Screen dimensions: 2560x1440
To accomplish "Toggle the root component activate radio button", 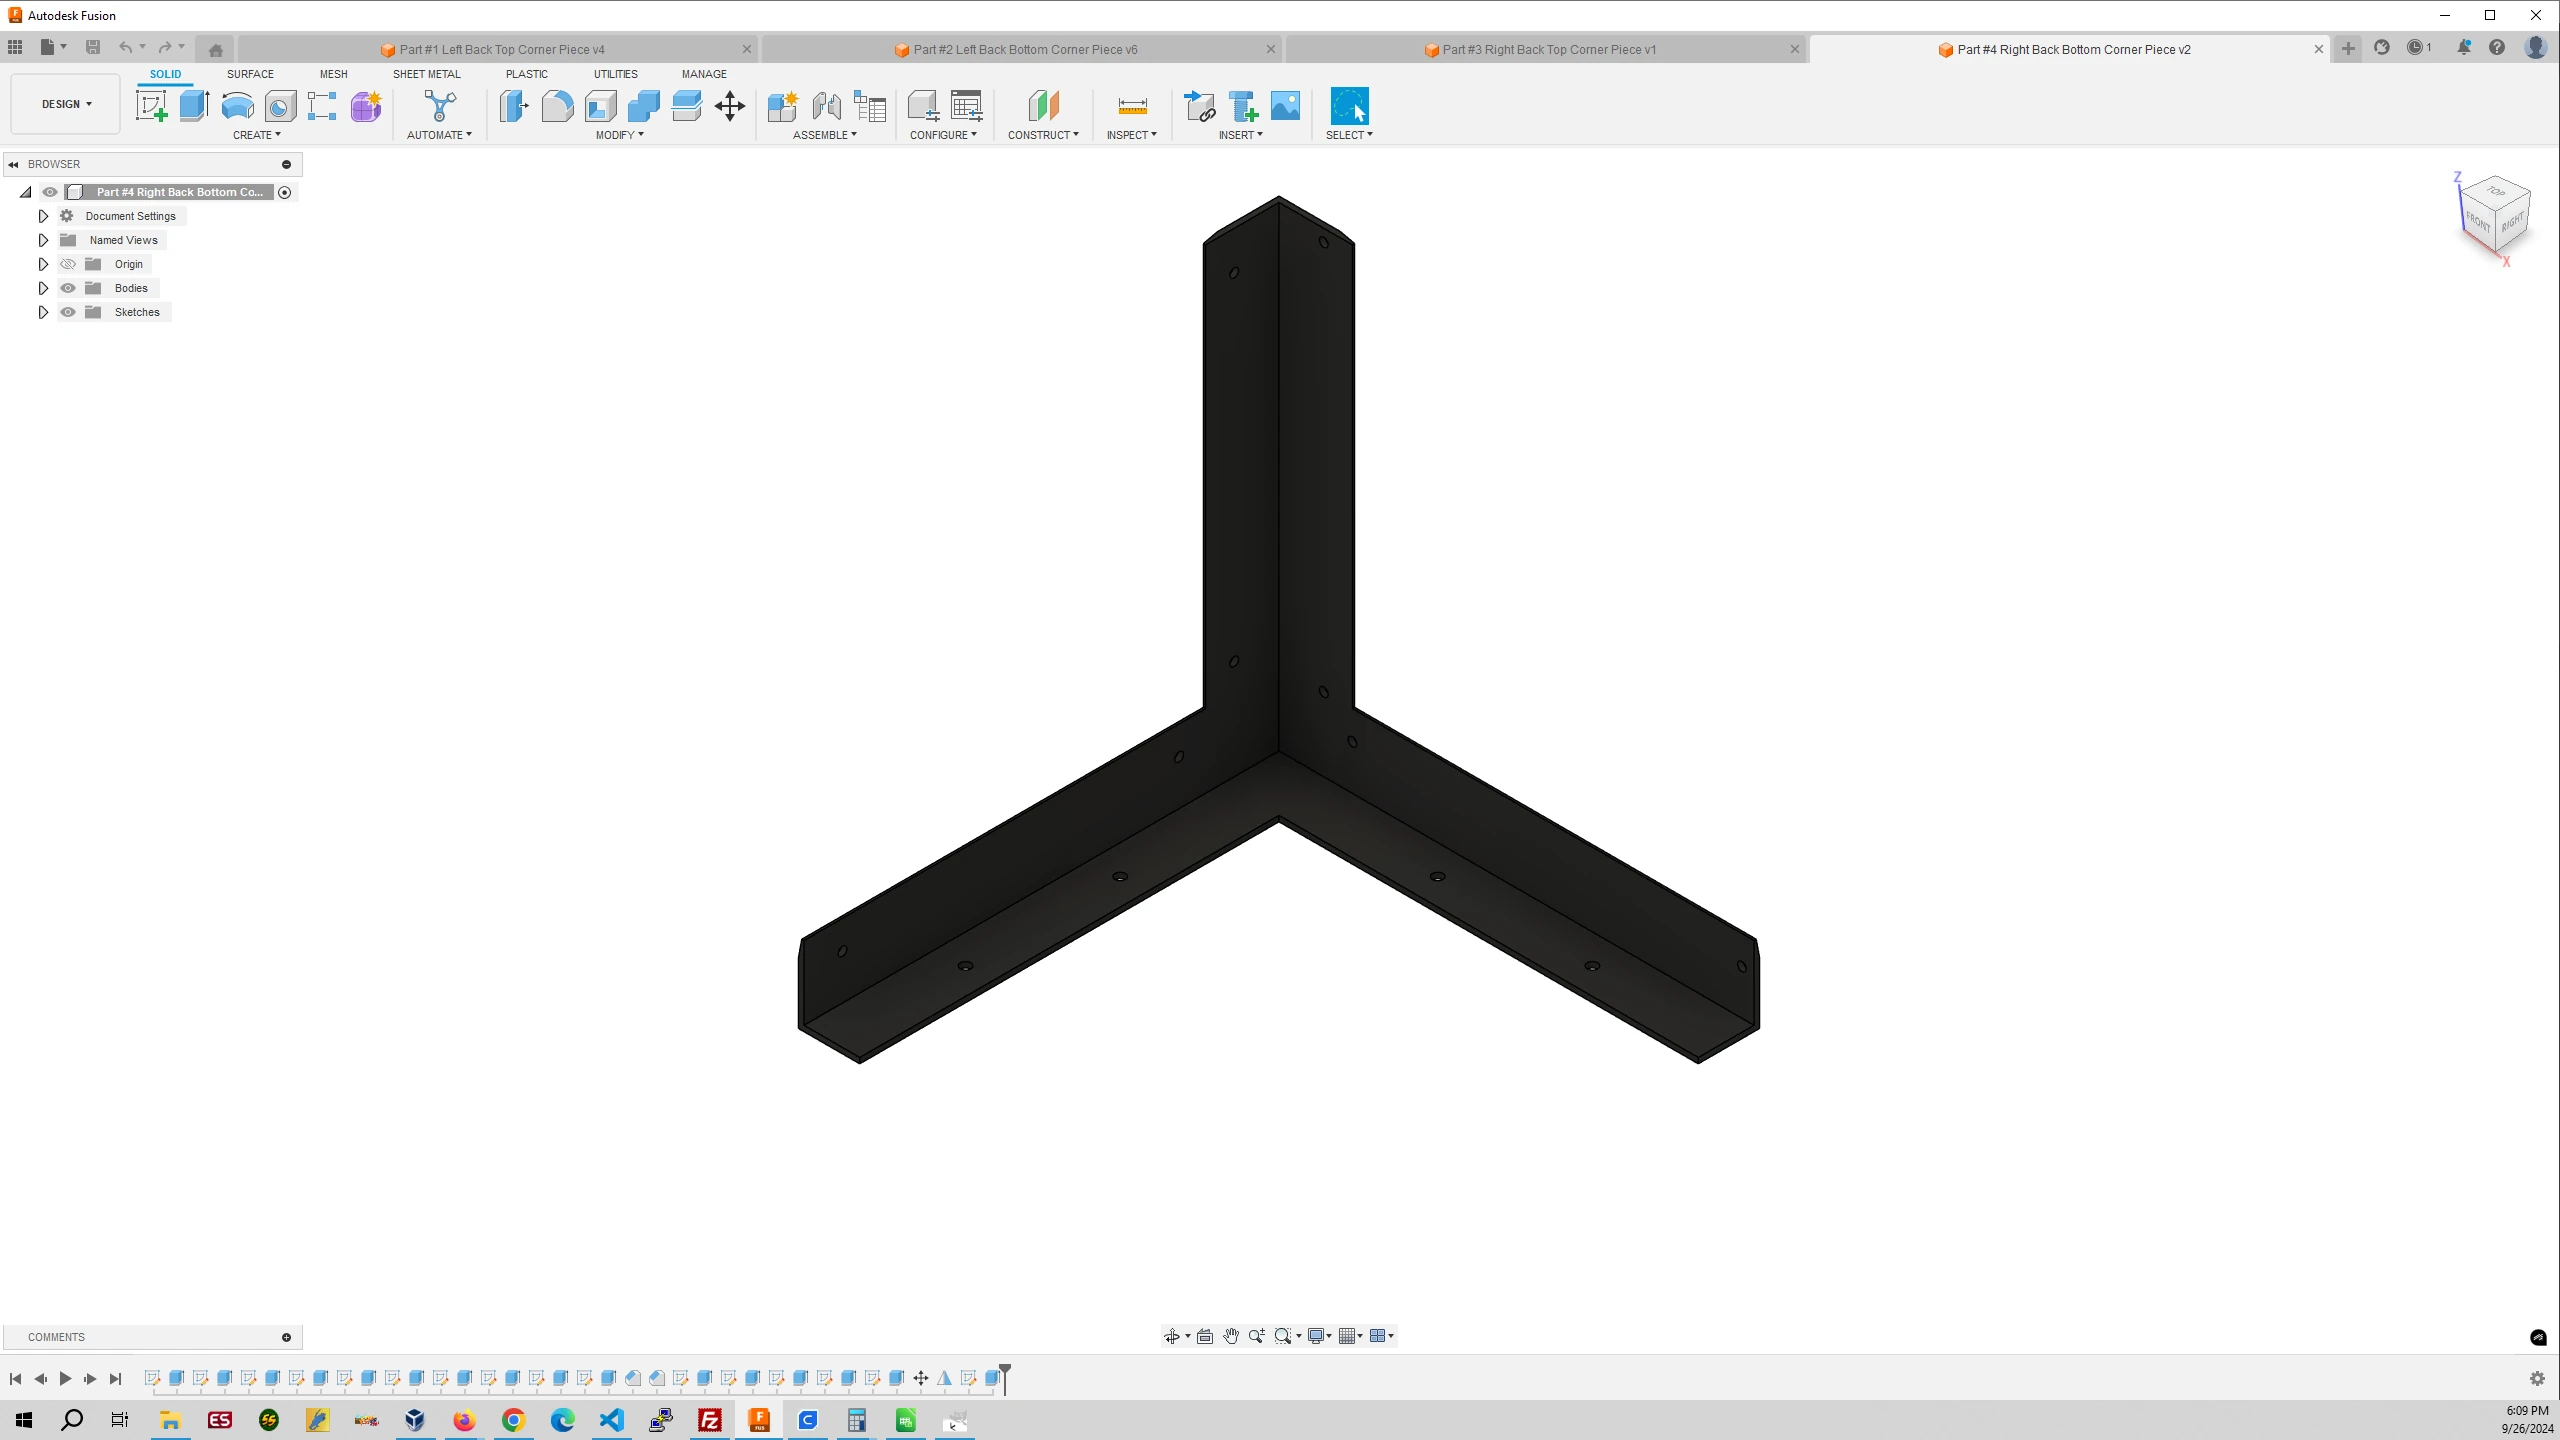I will point(285,192).
